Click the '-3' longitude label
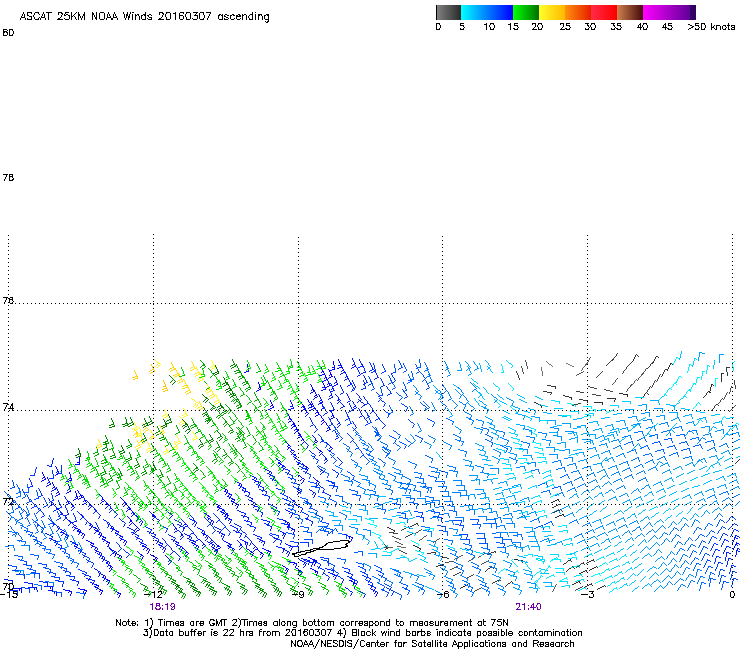 [x=587, y=595]
